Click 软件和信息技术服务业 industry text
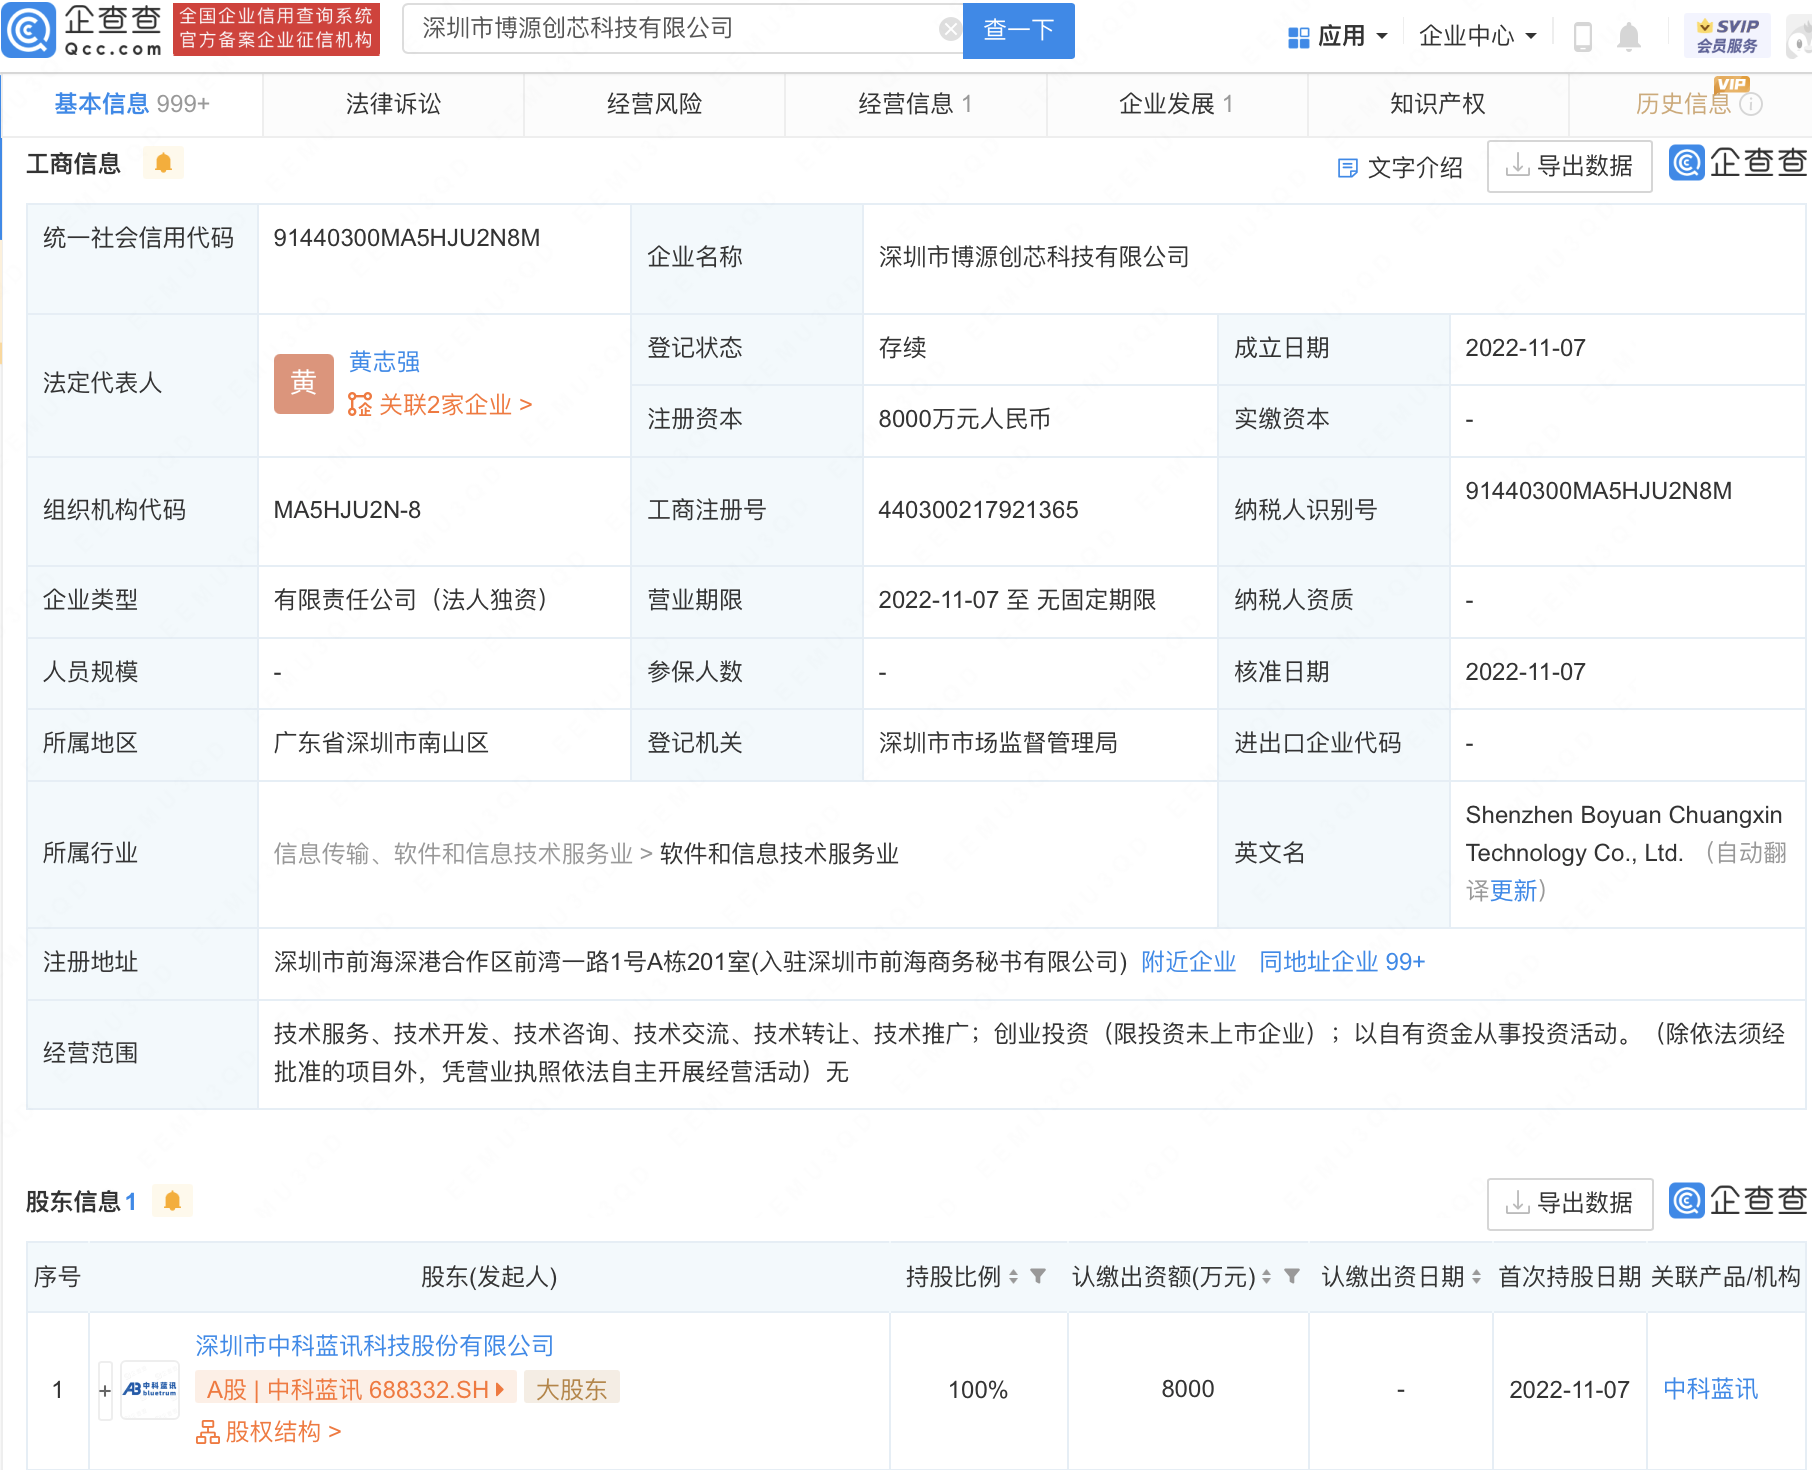This screenshot has height=1470, width=1812. pyautogui.click(x=779, y=854)
